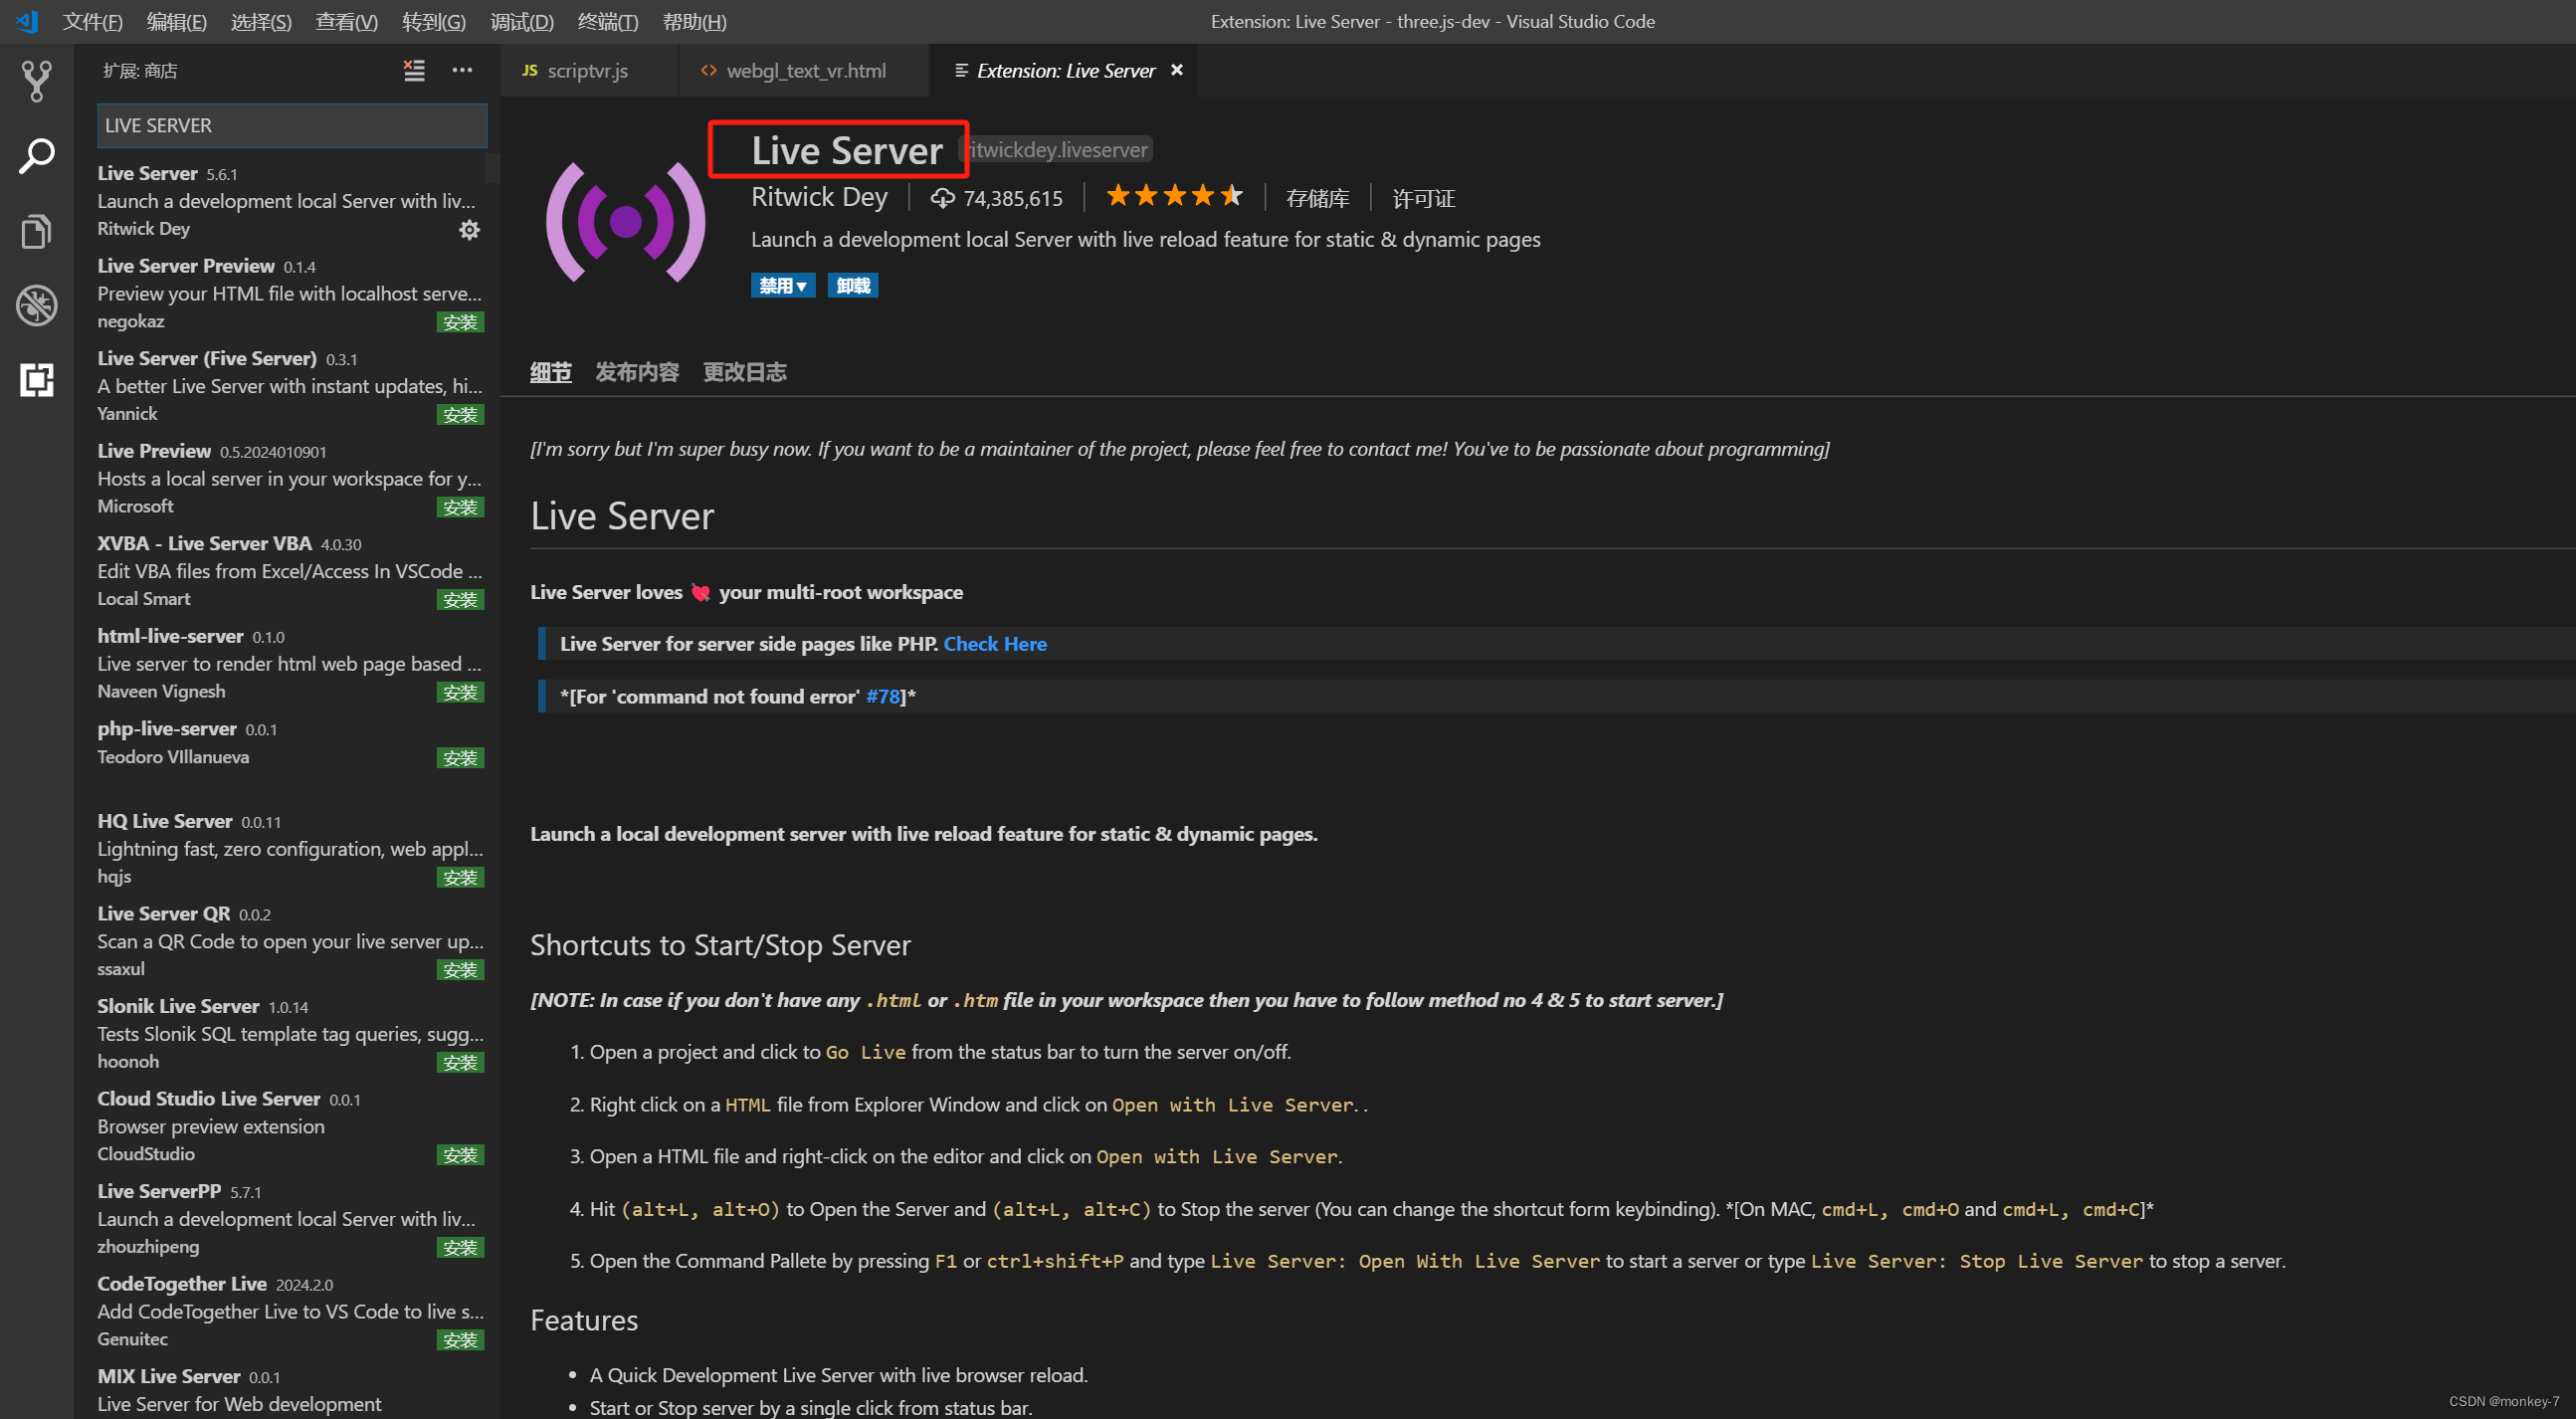The height and width of the screenshot is (1419, 2576).
Task: Open the #78 issue link
Action: pos(882,697)
